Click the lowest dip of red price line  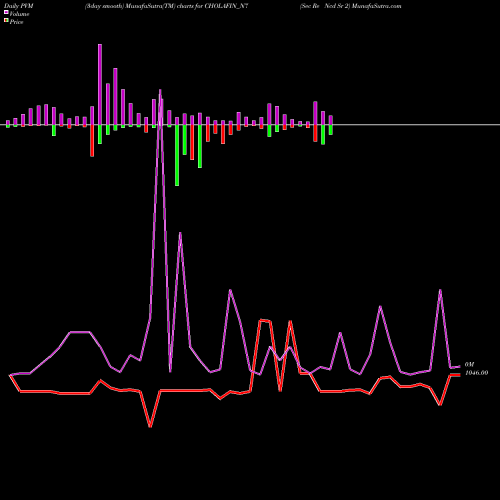pyautogui.click(x=150, y=426)
